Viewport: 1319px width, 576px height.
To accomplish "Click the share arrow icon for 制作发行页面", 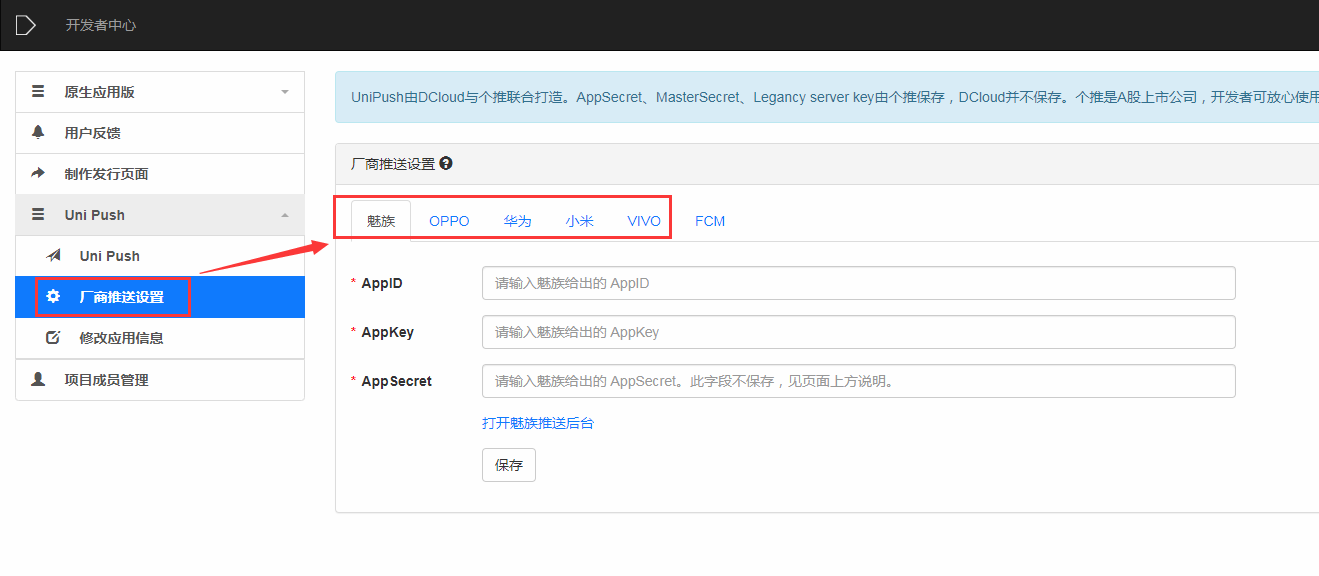I will pyautogui.click(x=38, y=173).
